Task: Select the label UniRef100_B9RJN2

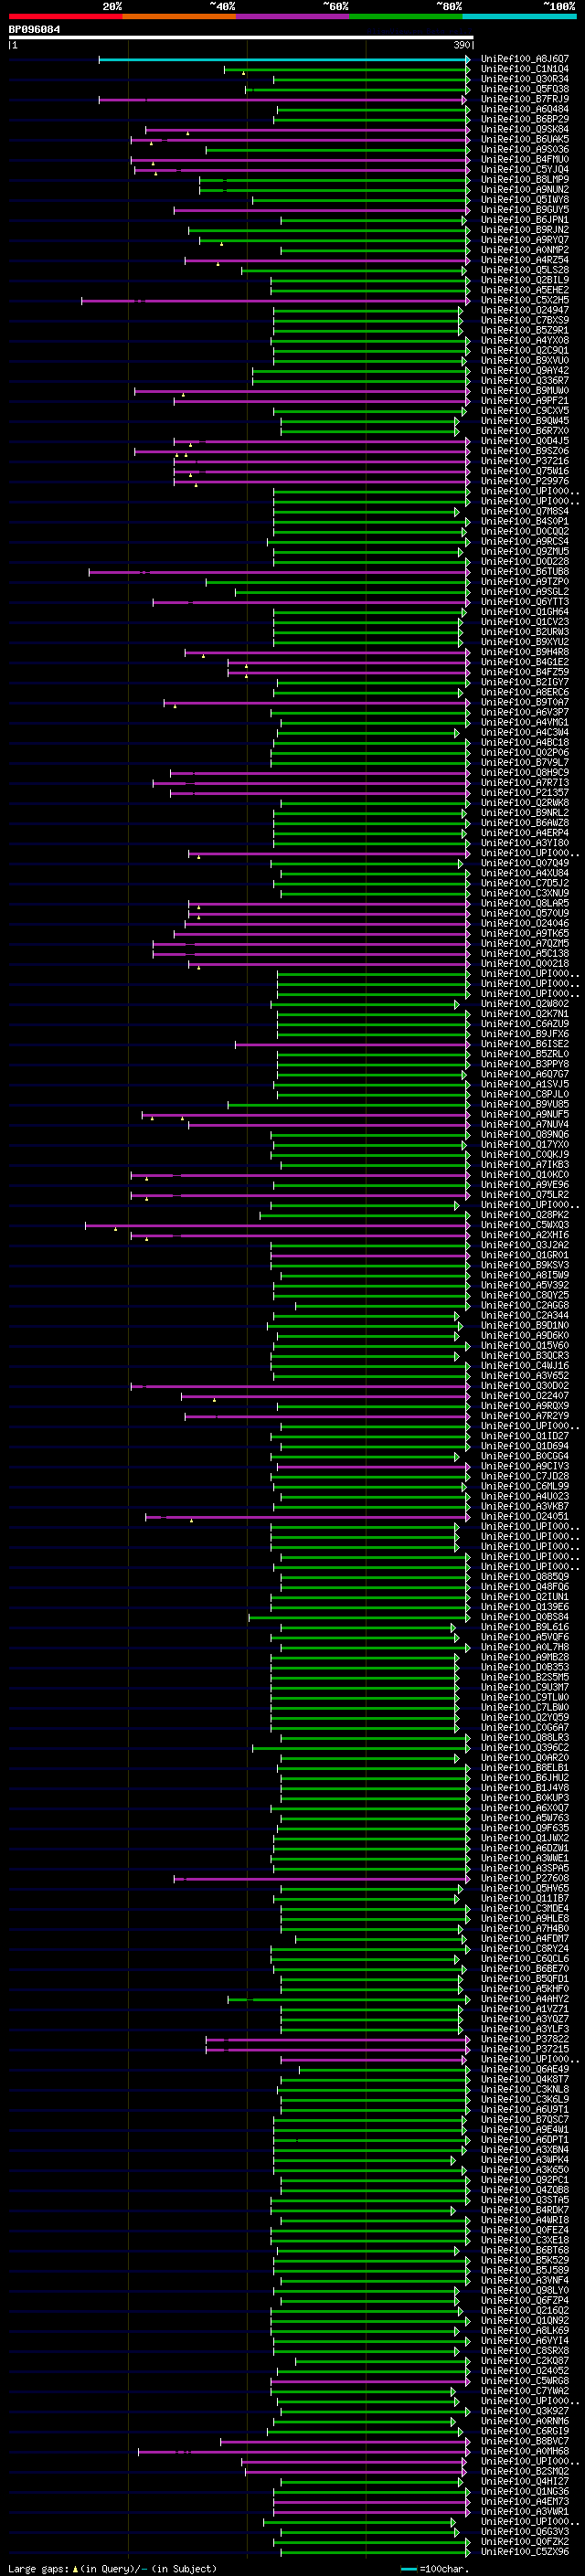Action: click(525, 229)
